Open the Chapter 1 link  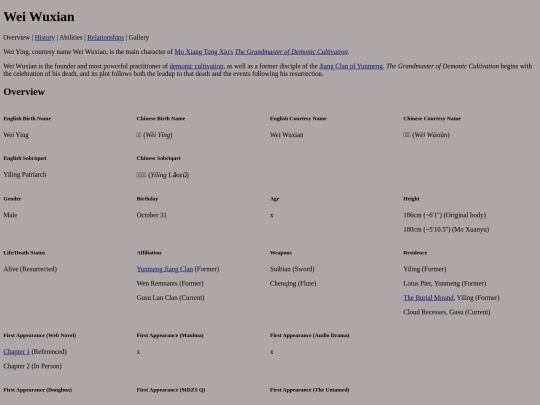coord(17,352)
